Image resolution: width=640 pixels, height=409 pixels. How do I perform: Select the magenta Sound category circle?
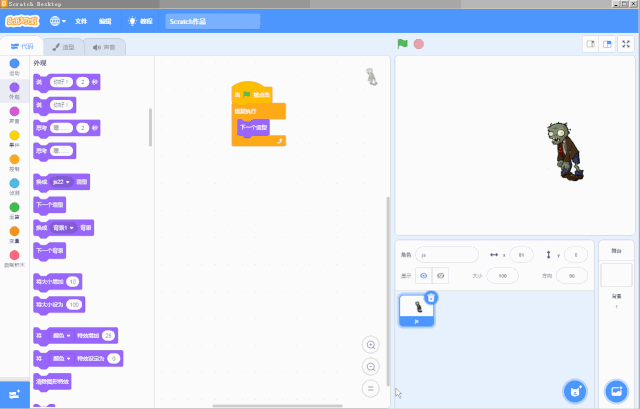(x=14, y=111)
